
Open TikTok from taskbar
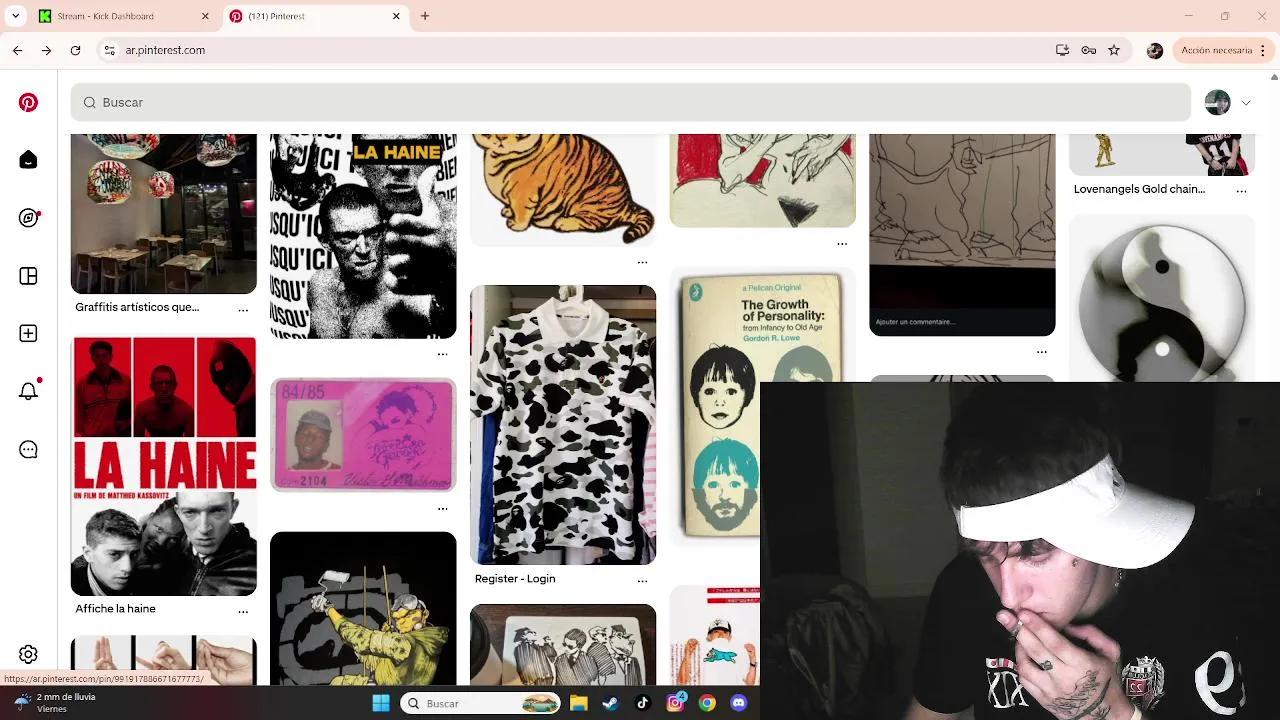643,703
